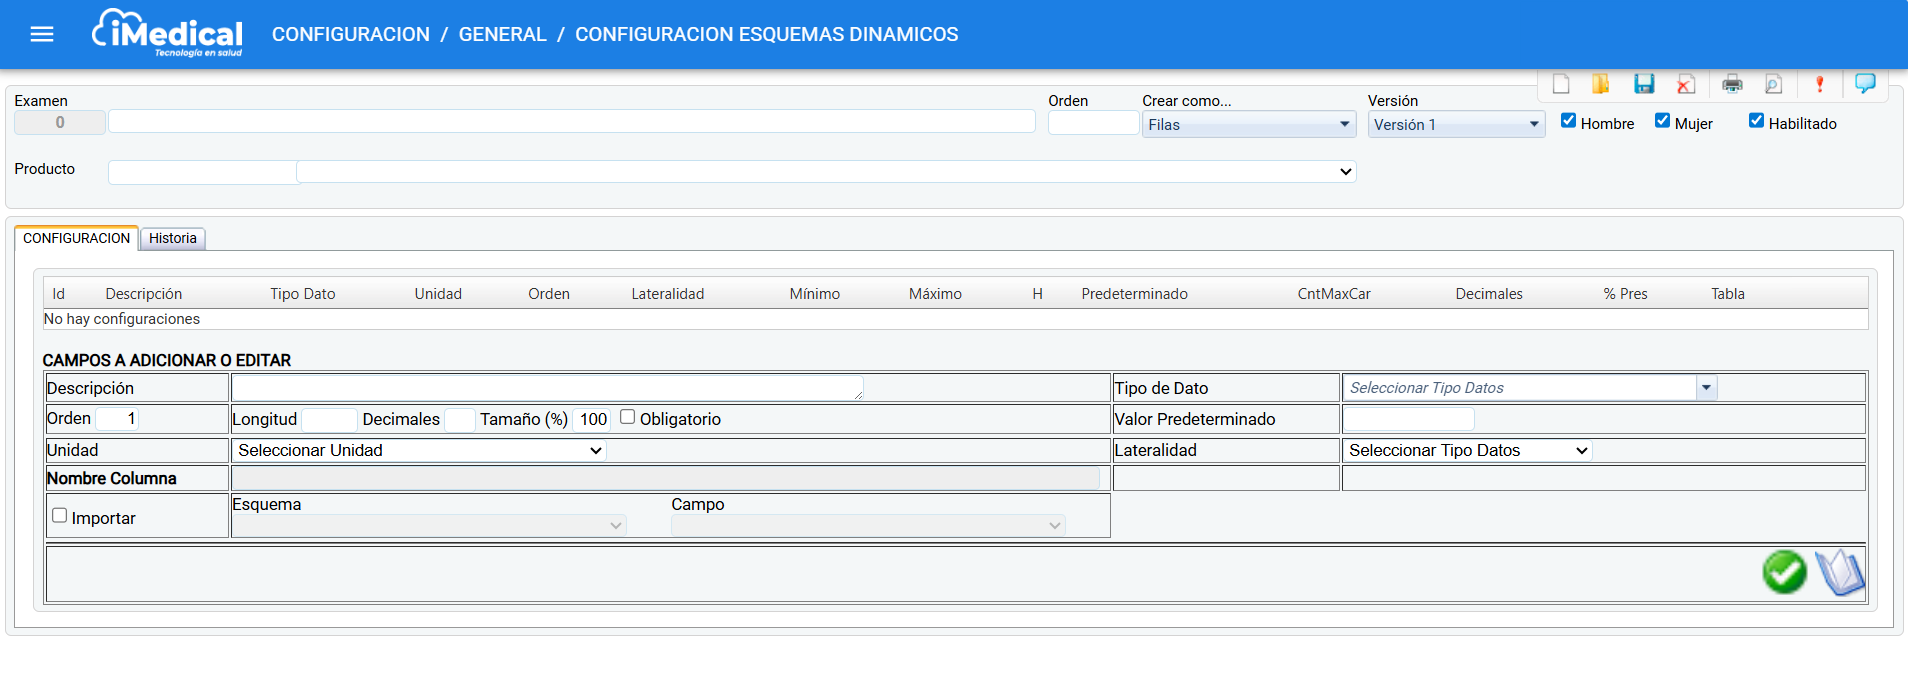
Task: Click the Descripción text input field
Action: click(546, 388)
